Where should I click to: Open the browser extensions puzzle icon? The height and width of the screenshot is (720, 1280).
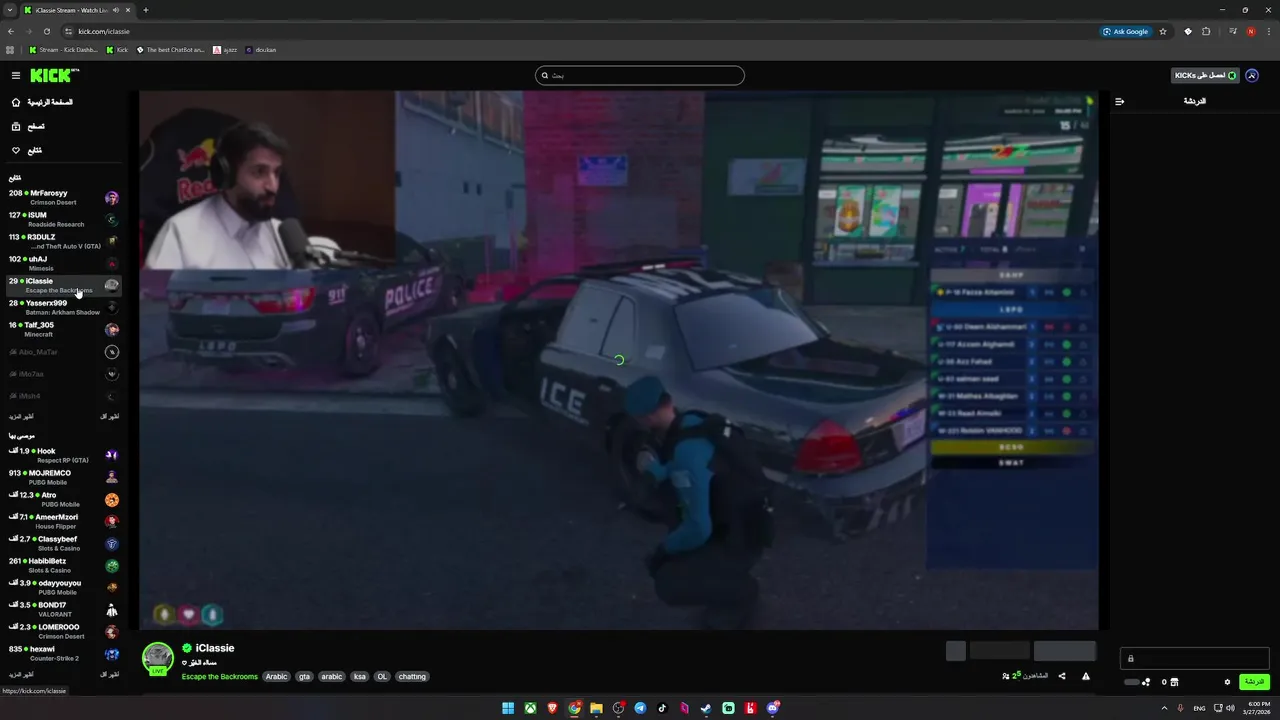1206,31
